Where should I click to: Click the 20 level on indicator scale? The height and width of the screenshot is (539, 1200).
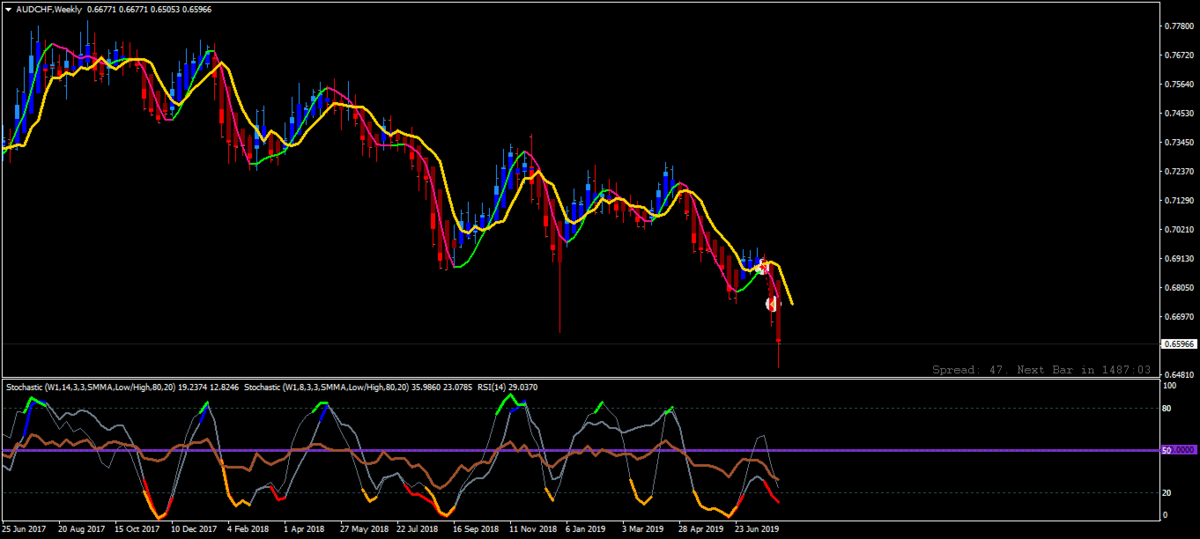1167,494
